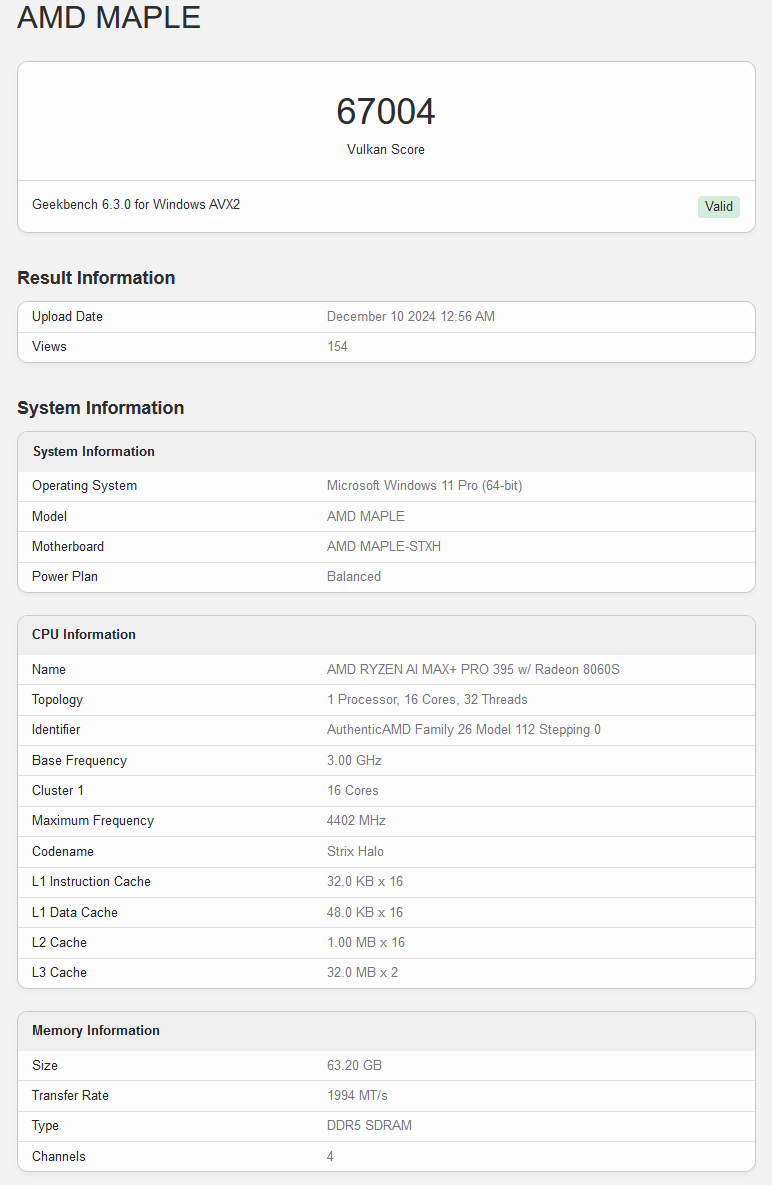This screenshot has width=772, height=1185.
Task: Select the Upload Date value December 10 2024
Action: coord(410,316)
